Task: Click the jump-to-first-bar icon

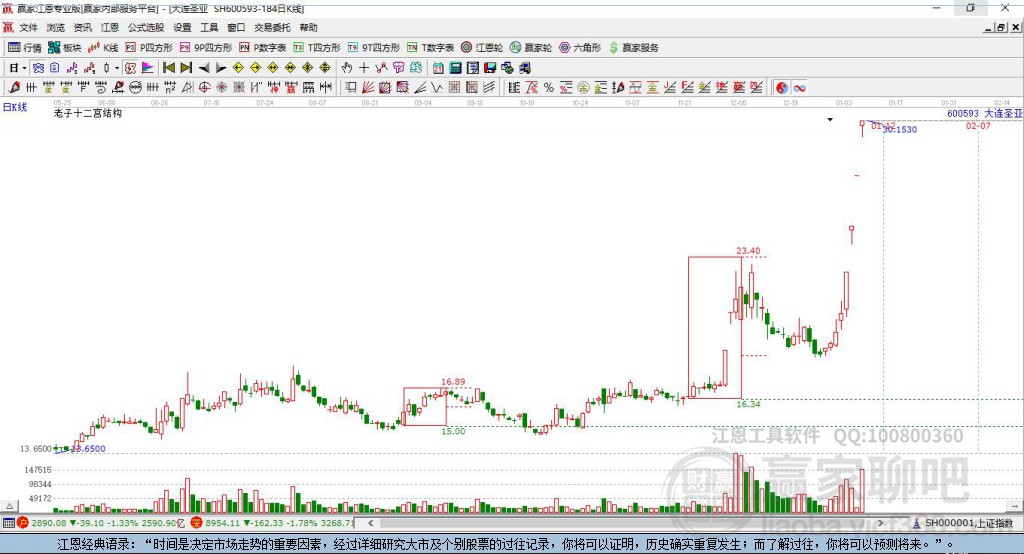Action: (168, 68)
